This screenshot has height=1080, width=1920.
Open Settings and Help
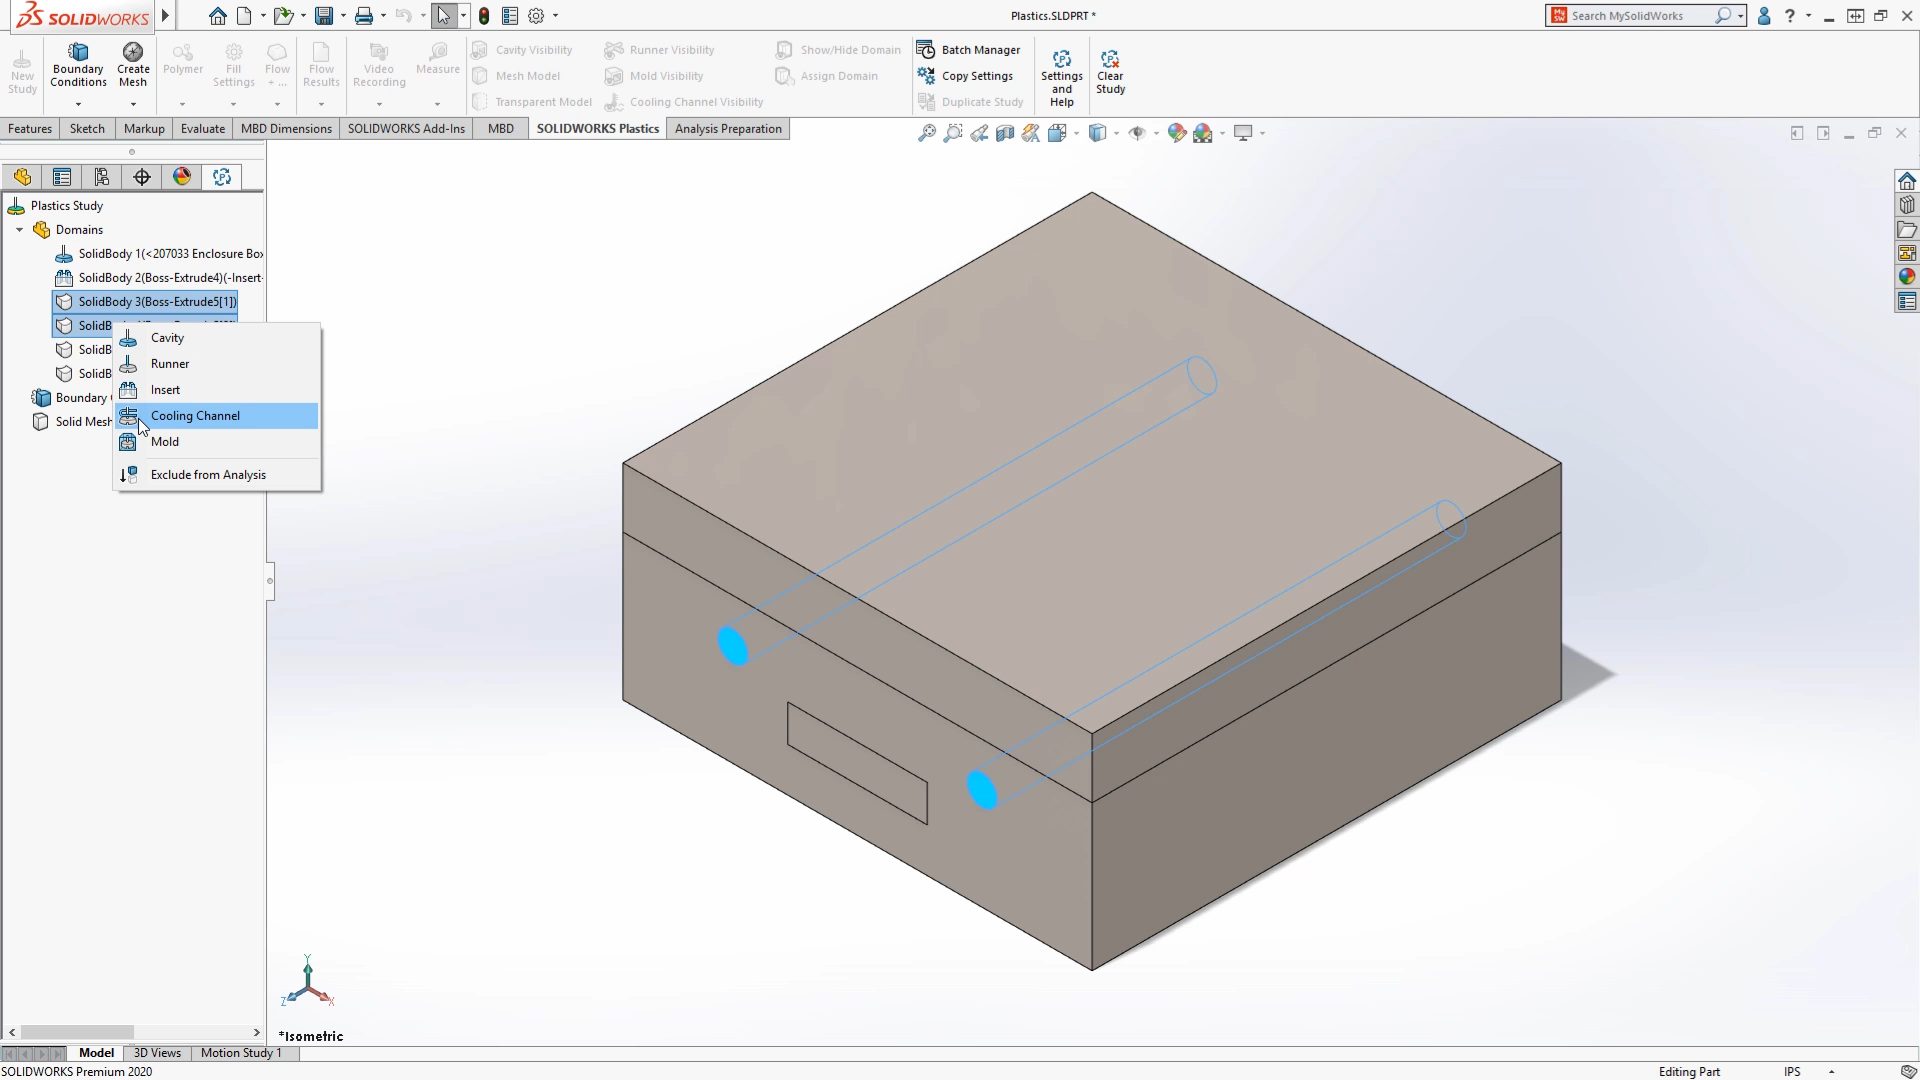1062,78
